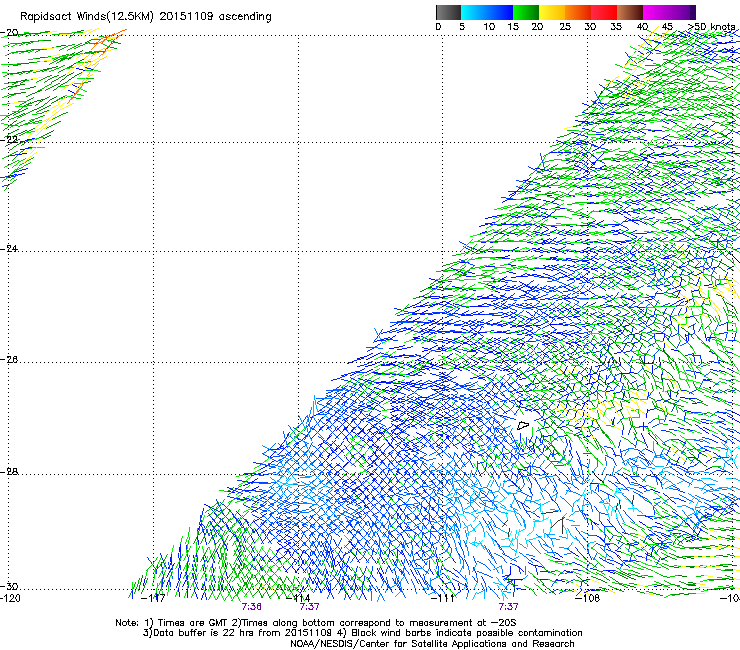Image resolution: width=740 pixels, height=650 pixels.
Task: Click the purple 7:37 label near -111
Action: pyautogui.click(x=509, y=607)
